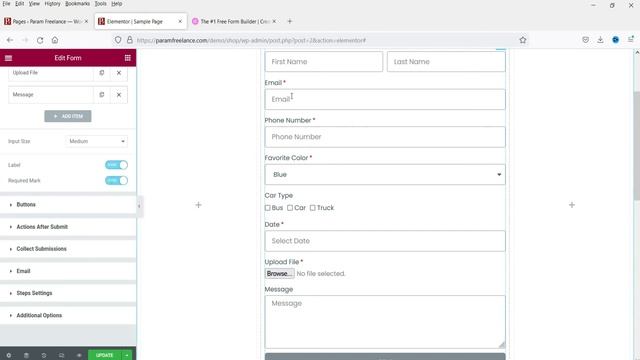Open save options arrow beside Update

point(127,355)
